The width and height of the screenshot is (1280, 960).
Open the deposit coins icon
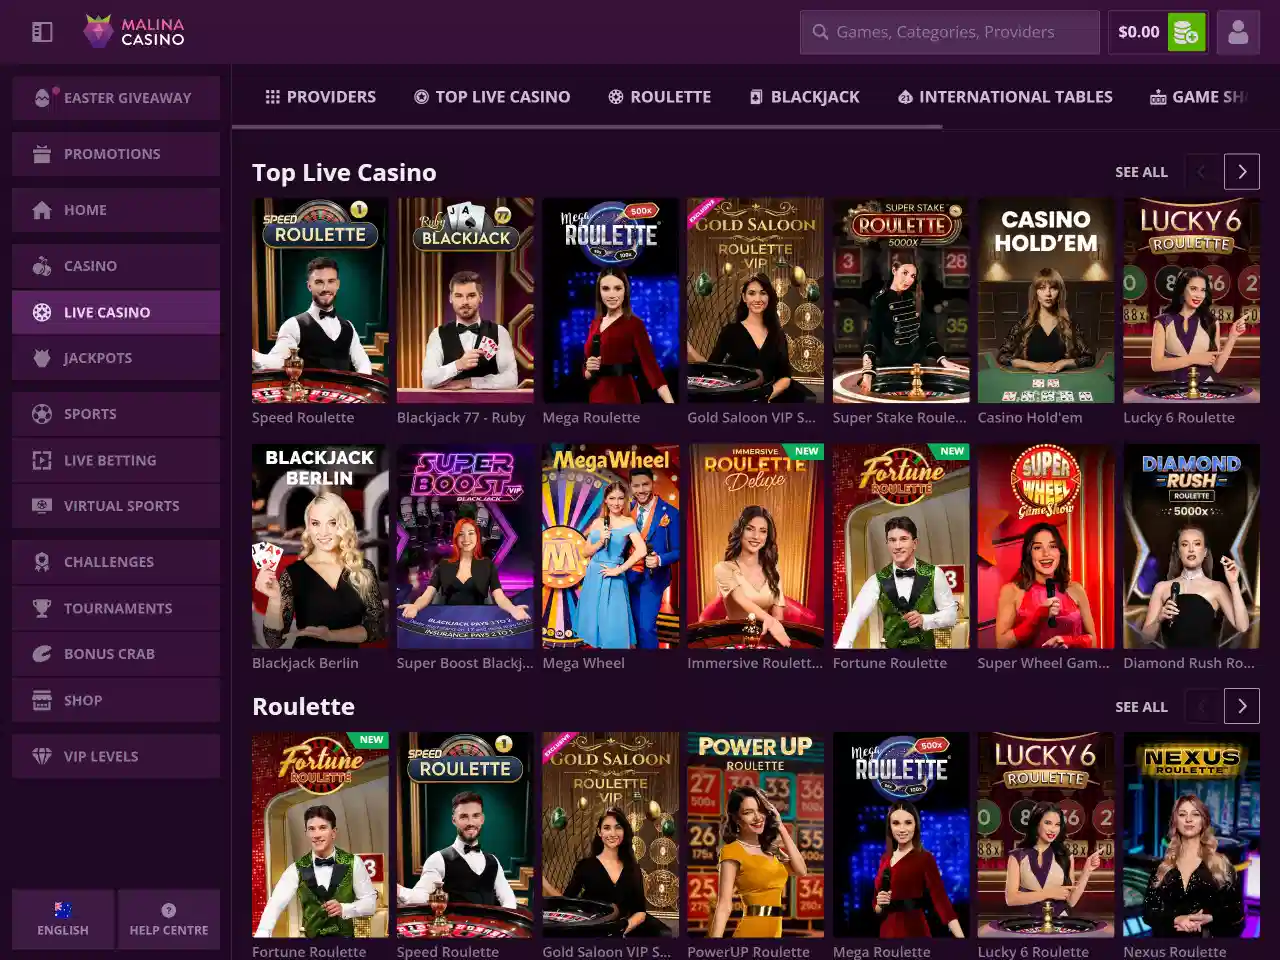click(x=1186, y=32)
